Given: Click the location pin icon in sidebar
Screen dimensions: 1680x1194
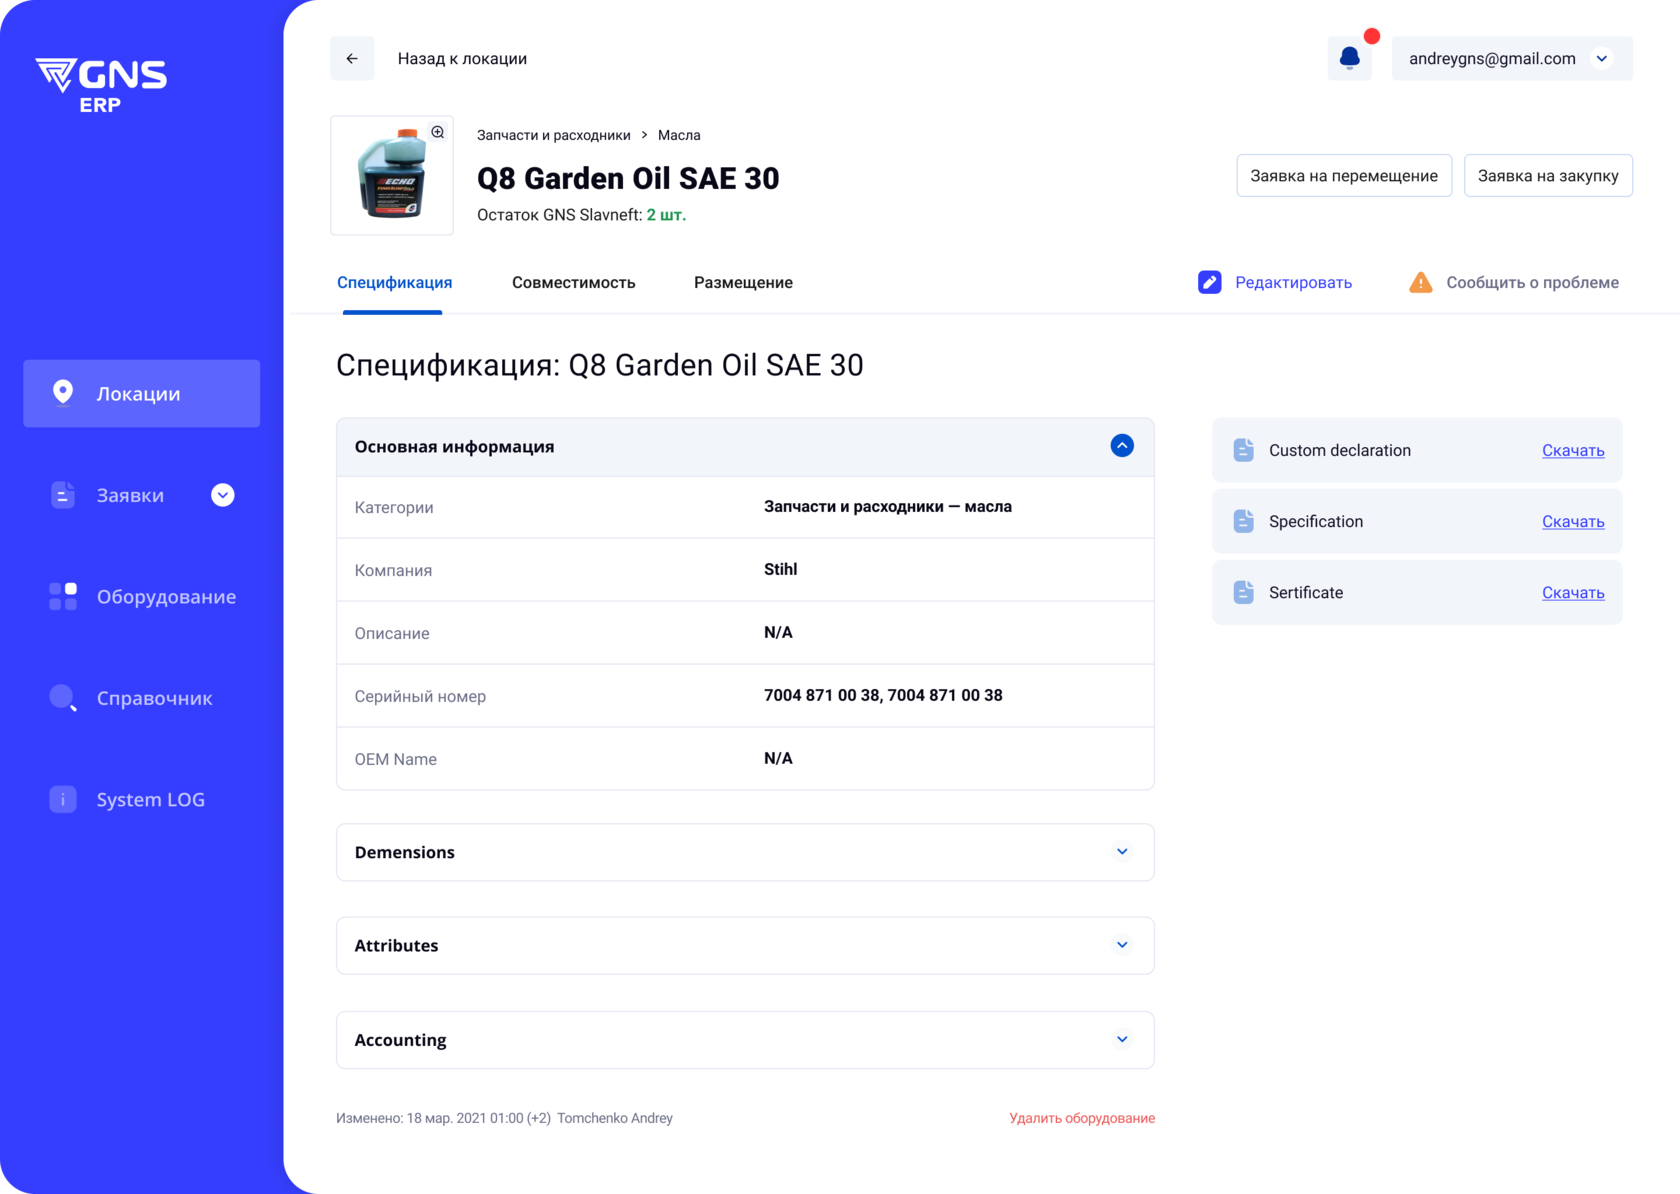Looking at the screenshot, I should point(63,393).
